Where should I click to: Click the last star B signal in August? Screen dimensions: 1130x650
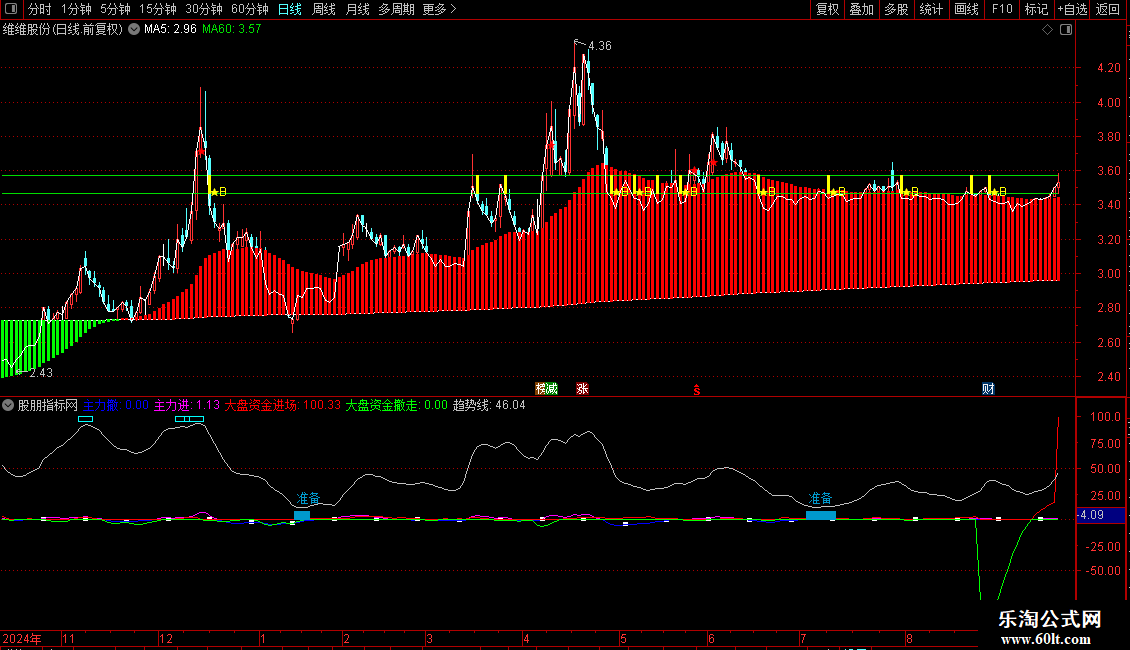tap(998, 192)
